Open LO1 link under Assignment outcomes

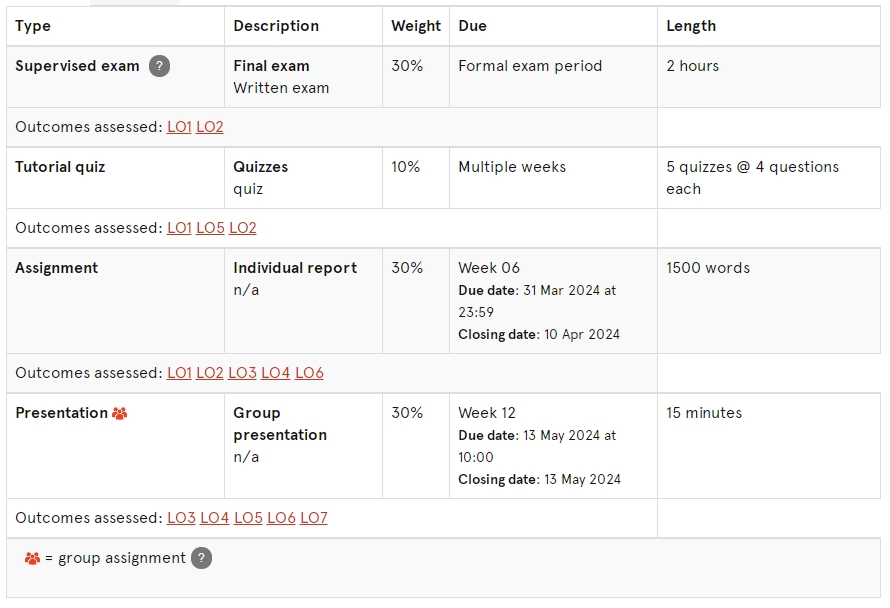[179, 373]
